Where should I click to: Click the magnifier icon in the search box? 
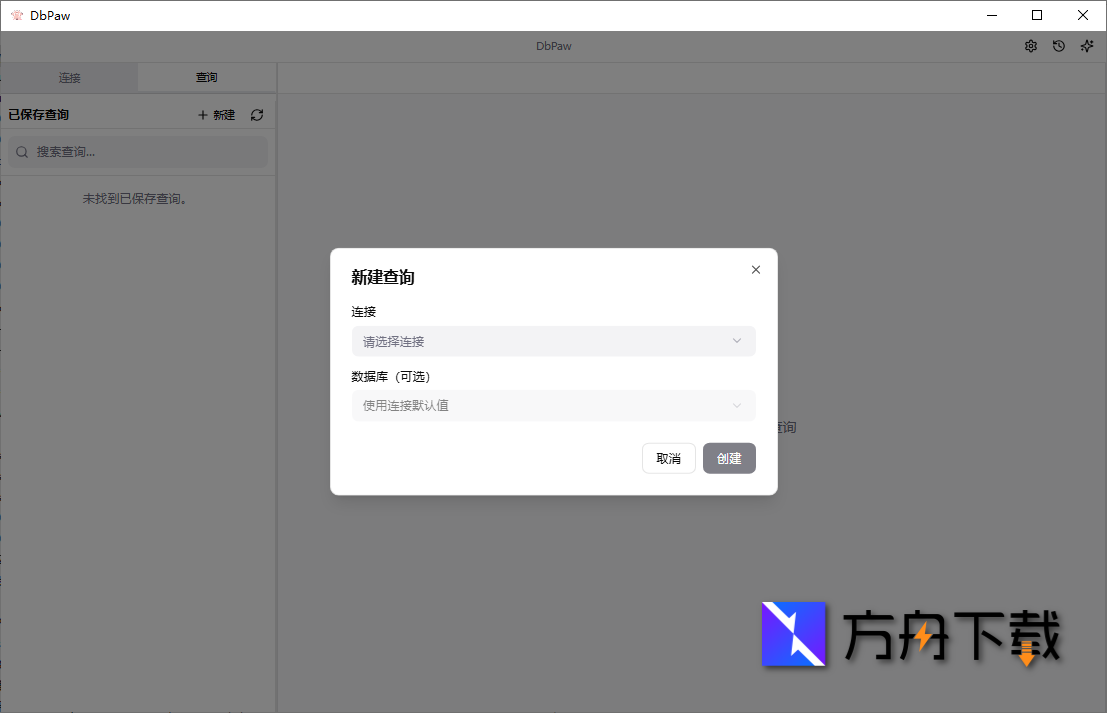click(x=21, y=151)
